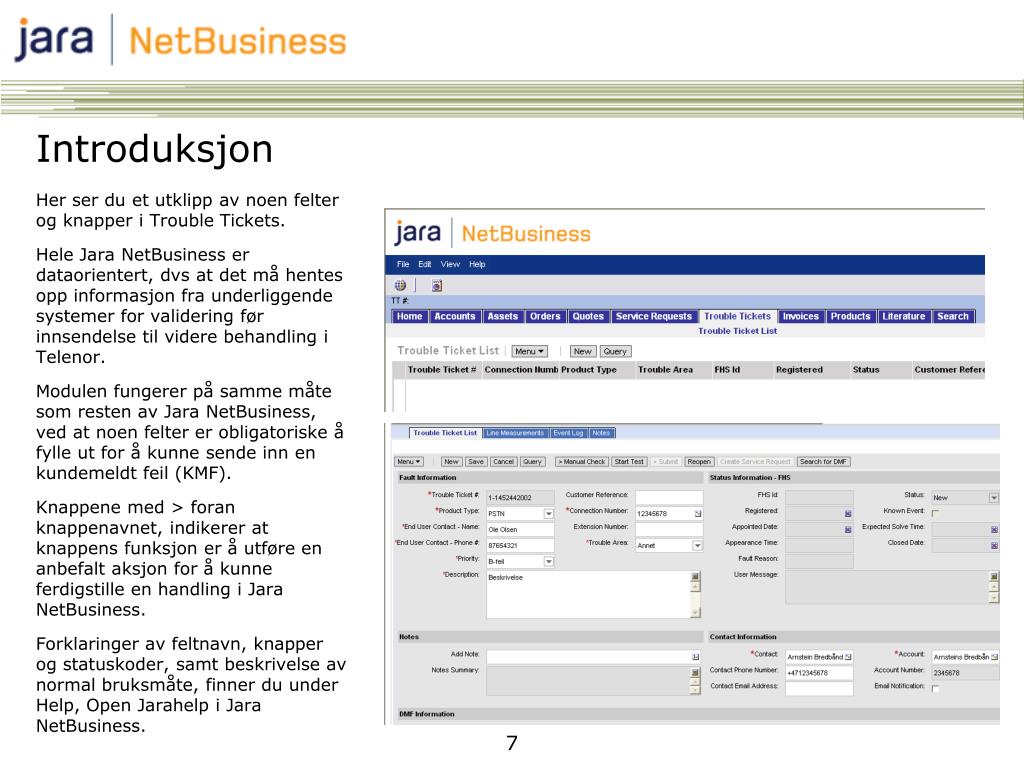Image resolution: width=1024 pixels, height=768 pixels.
Task: Click the User Message expand icon
Action: (993, 577)
